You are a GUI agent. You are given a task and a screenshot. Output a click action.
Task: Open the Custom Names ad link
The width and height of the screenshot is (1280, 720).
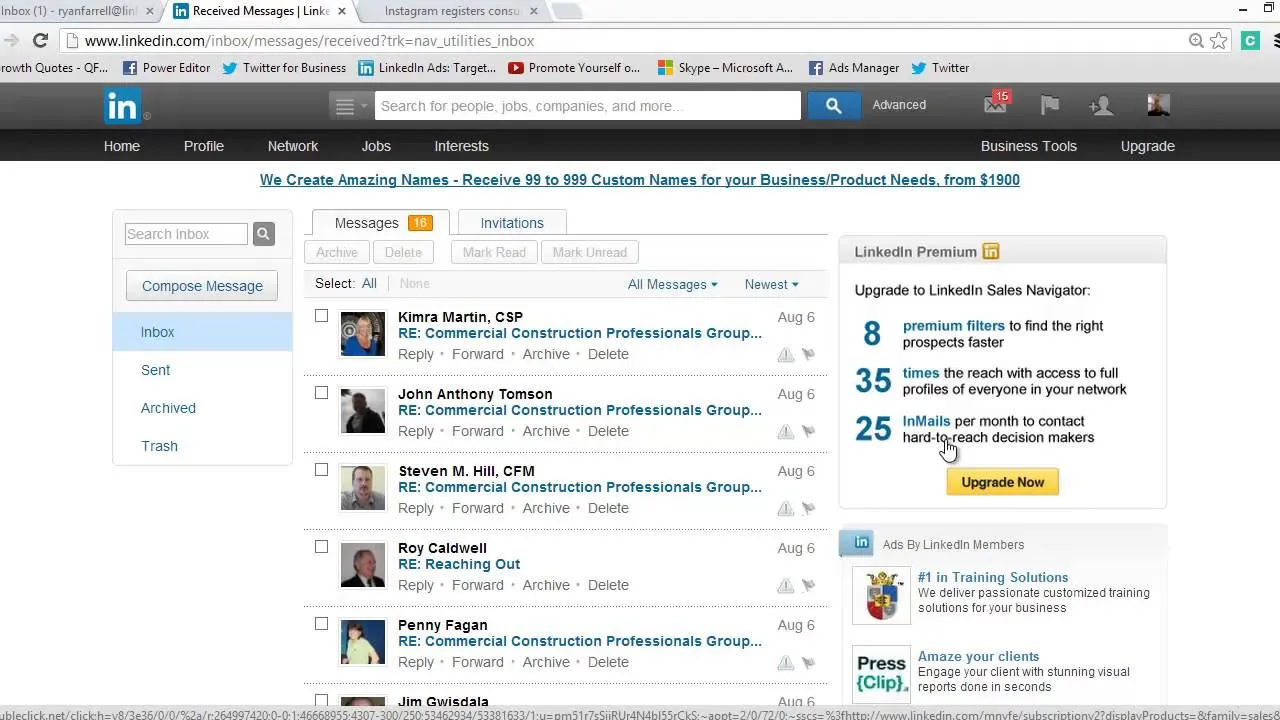tap(640, 180)
